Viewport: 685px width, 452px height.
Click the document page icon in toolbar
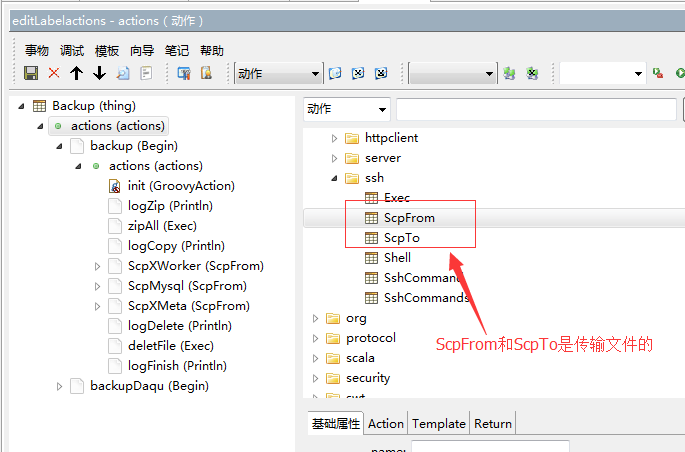click(x=146, y=73)
